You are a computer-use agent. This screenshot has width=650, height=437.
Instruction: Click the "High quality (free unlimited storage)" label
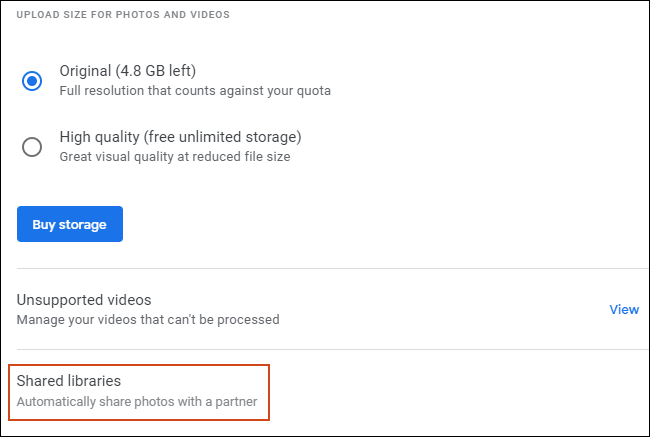pos(180,136)
